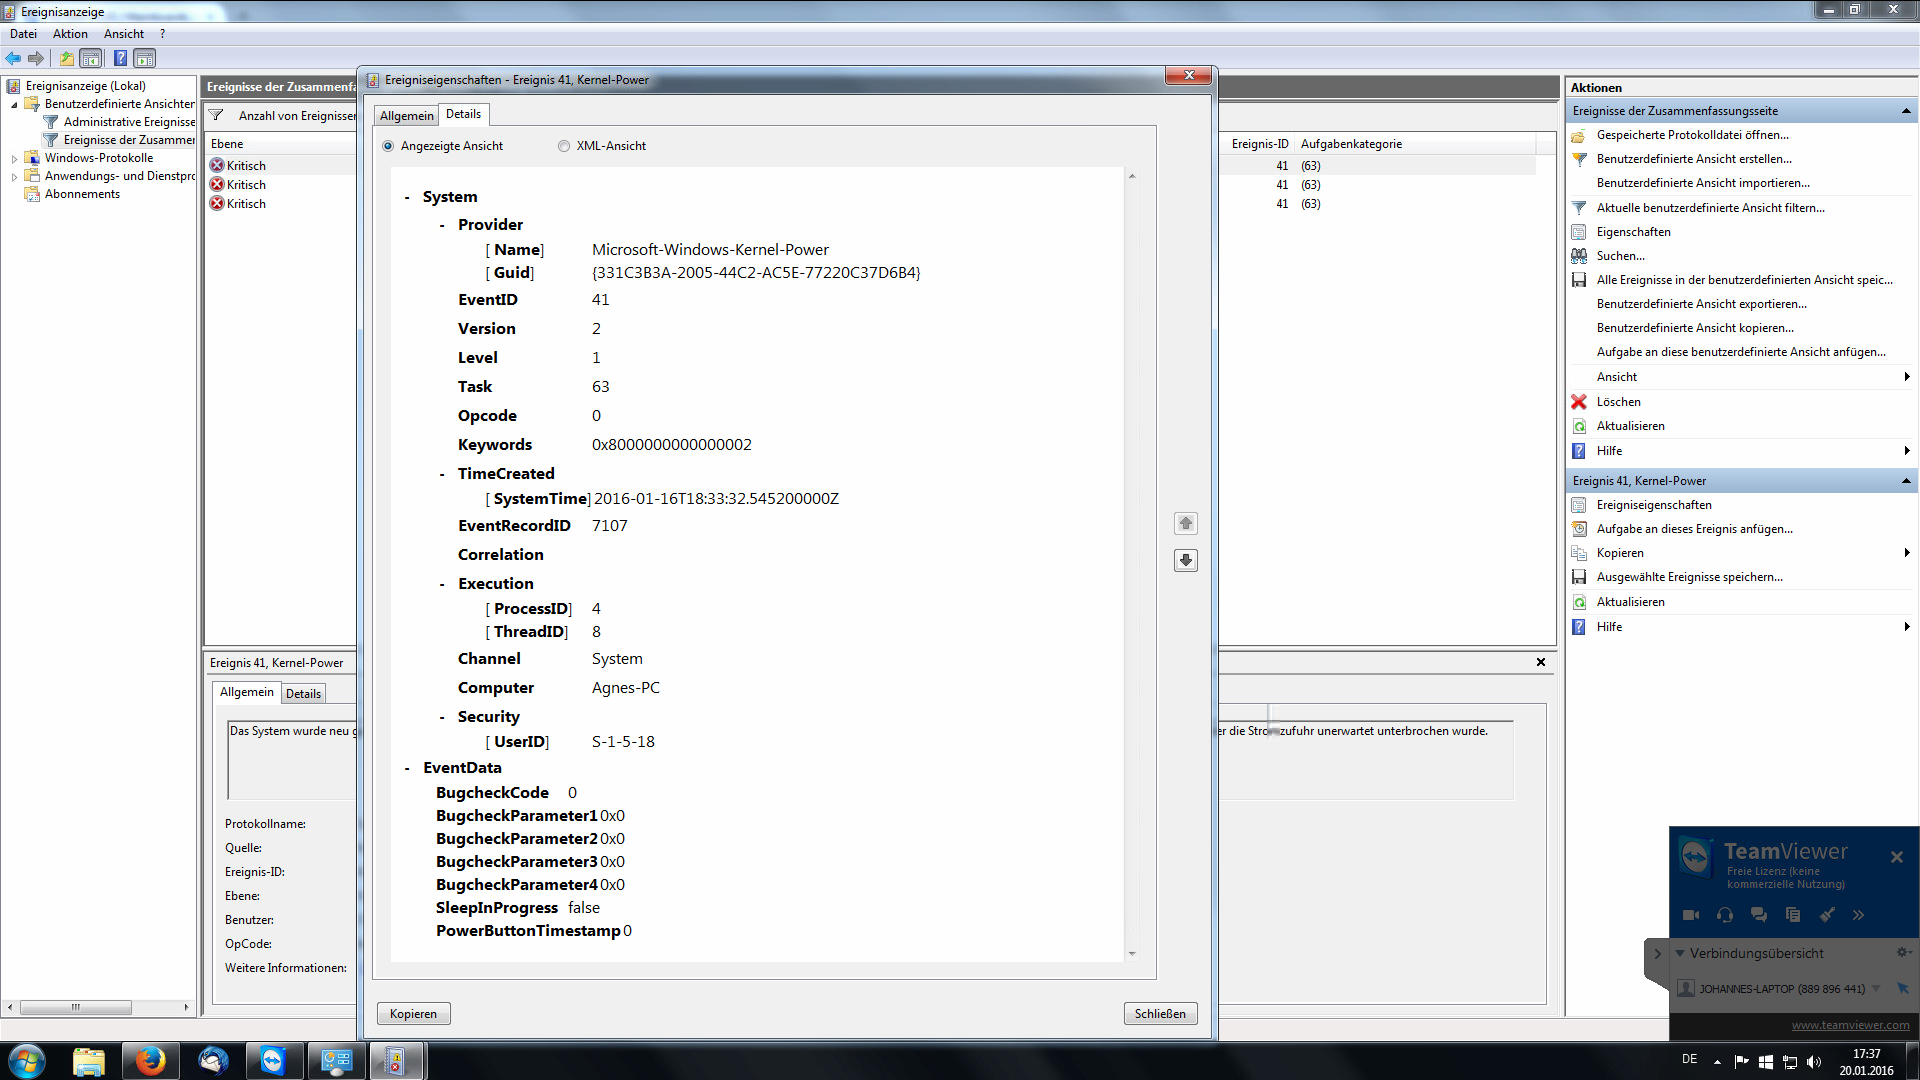The image size is (1920, 1080).
Task: Click Aufgabe an dieses Ereignis anfügen
Action: coord(1694,529)
